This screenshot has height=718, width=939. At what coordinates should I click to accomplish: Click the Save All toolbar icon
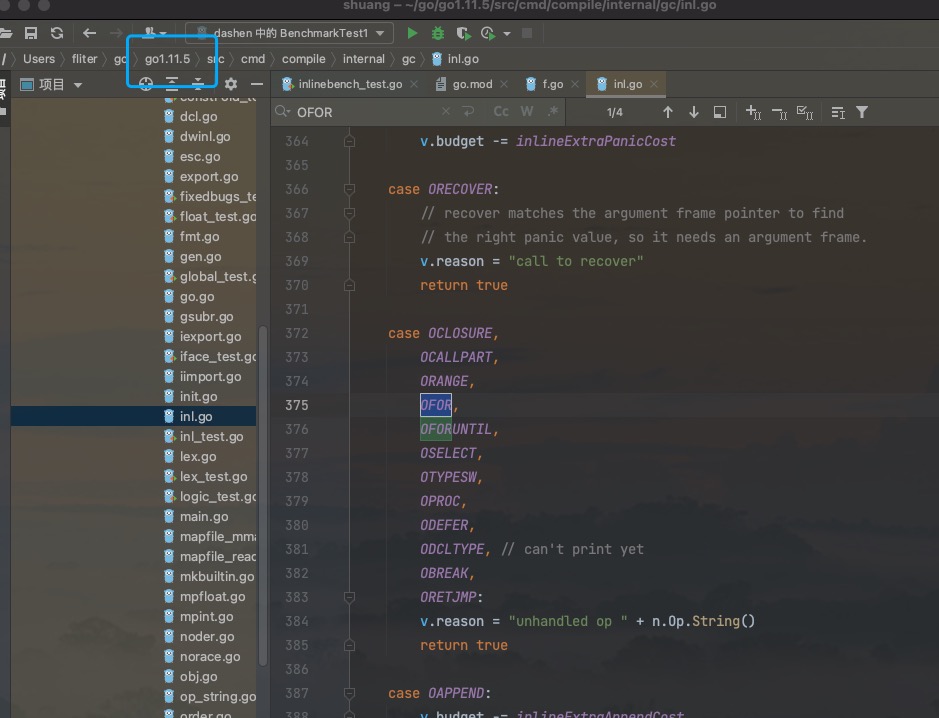pos(31,33)
